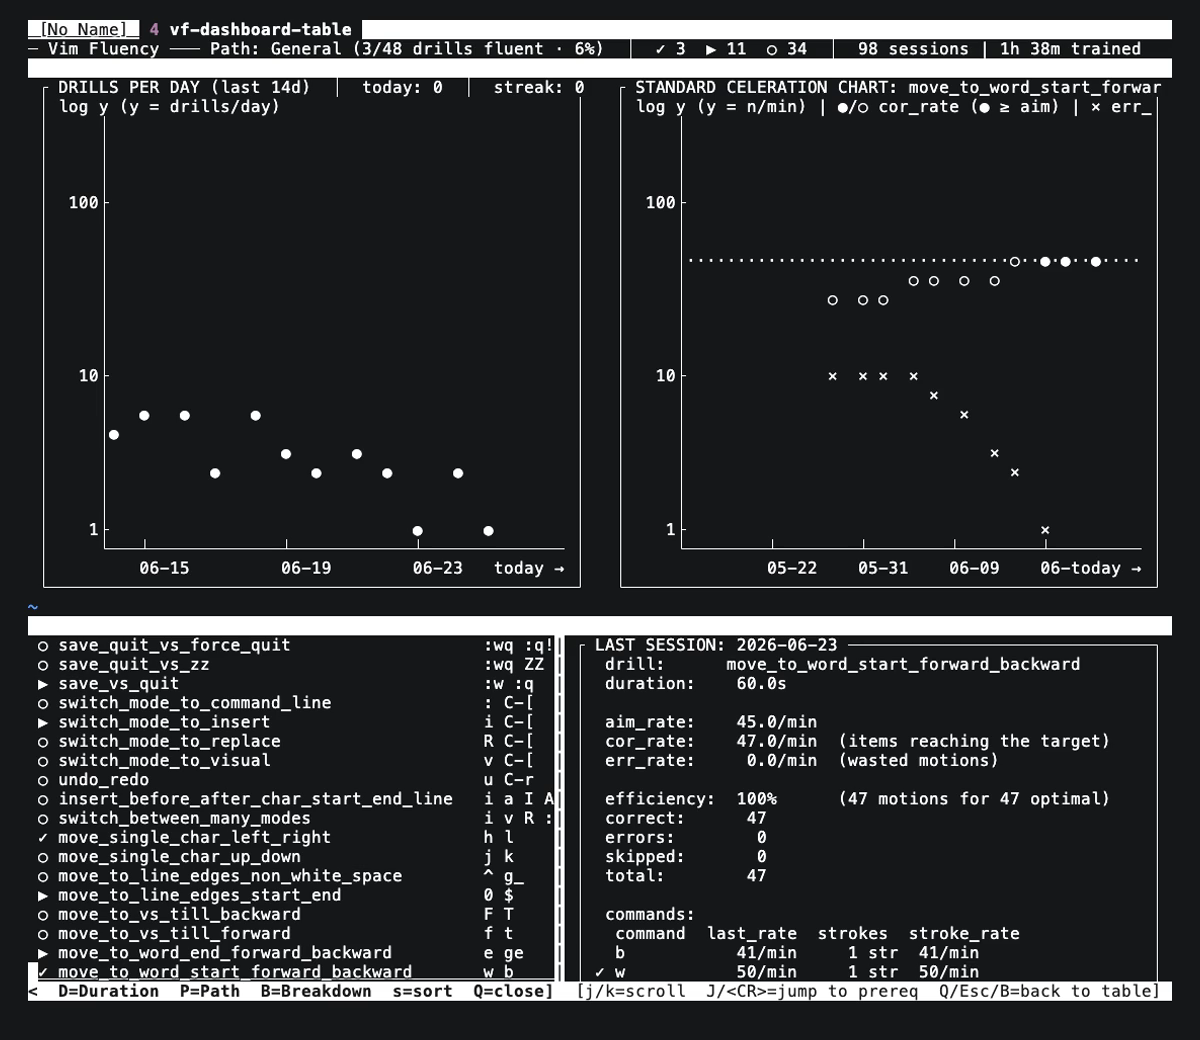1200x1040 pixels.
Task: Click '1h 38m trained' in top status line
Action: click(1070, 49)
